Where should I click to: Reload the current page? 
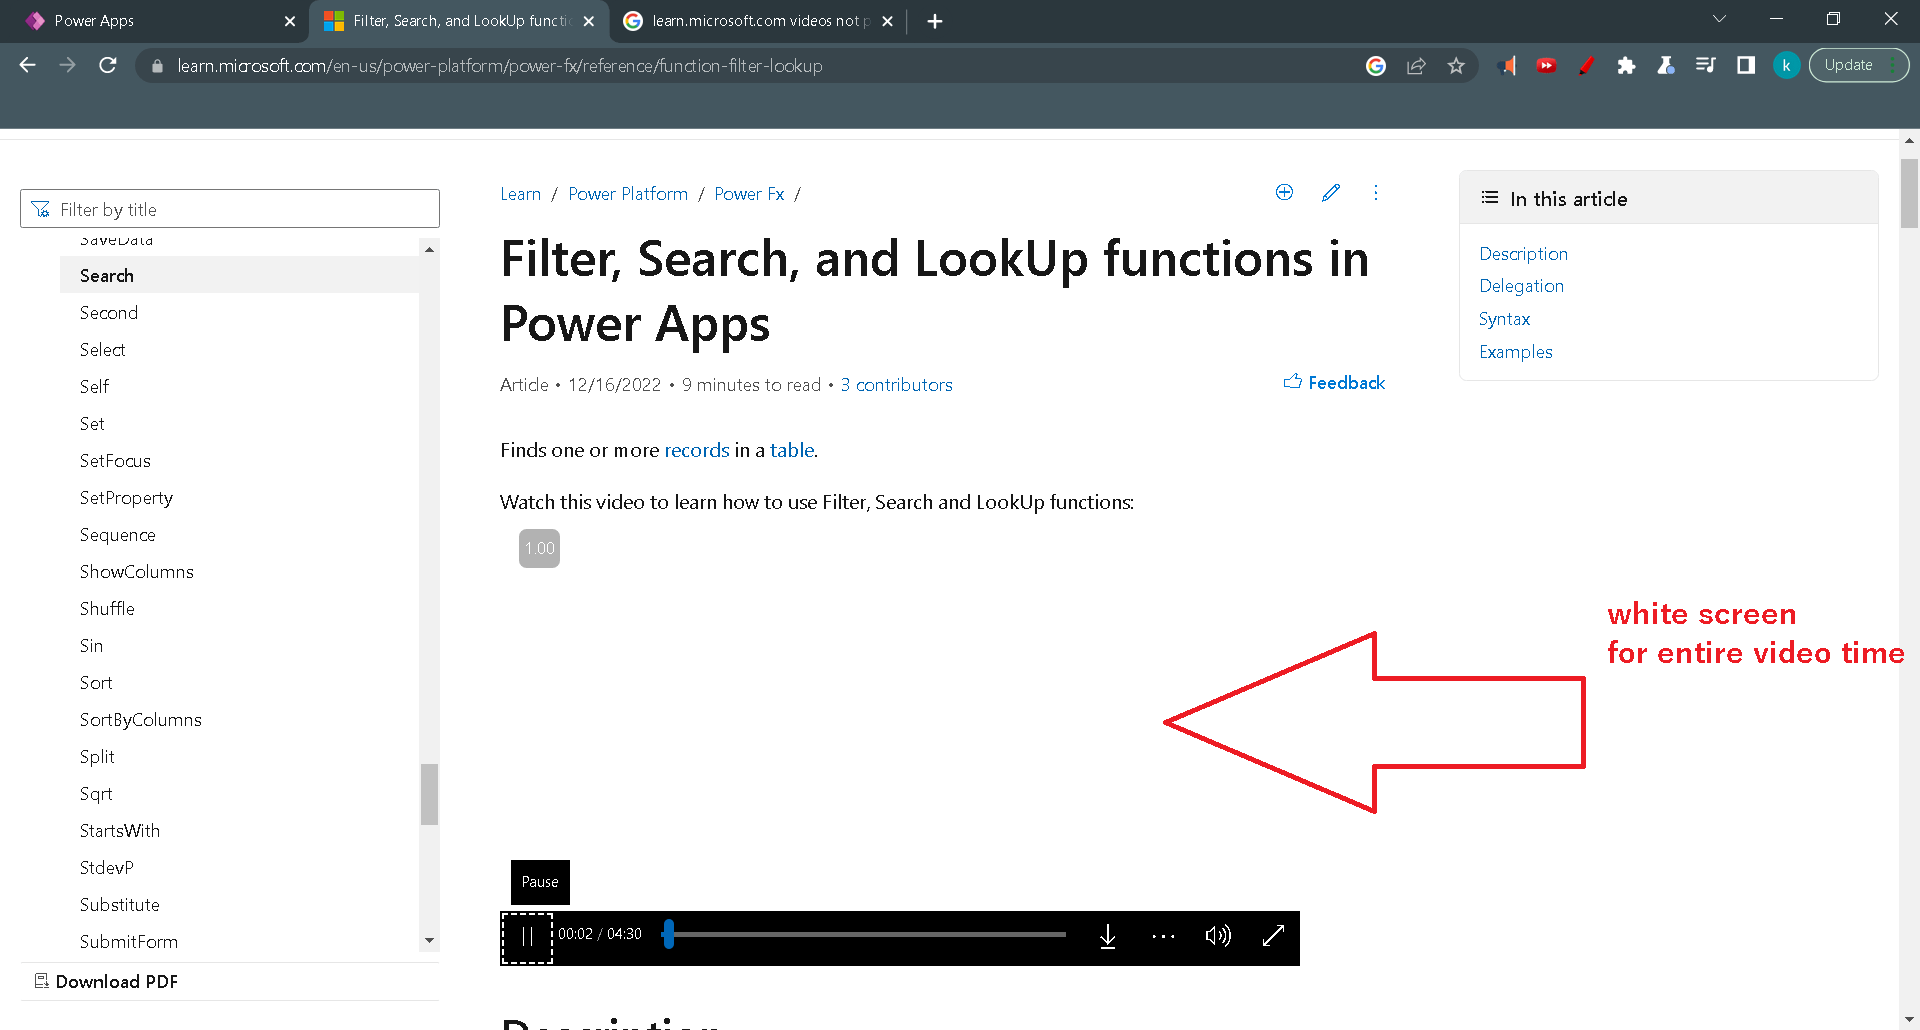(x=108, y=65)
